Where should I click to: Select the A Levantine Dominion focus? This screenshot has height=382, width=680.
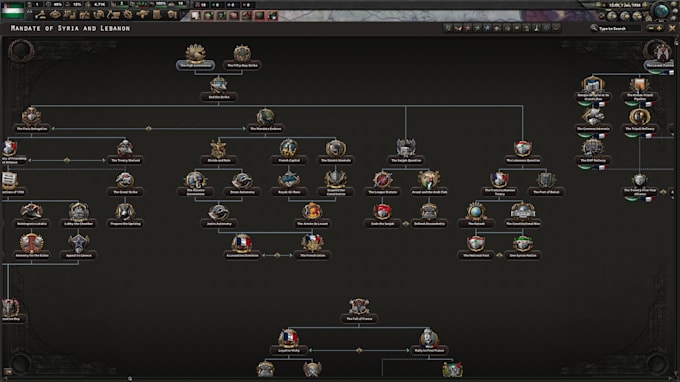[x=242, y=247]
